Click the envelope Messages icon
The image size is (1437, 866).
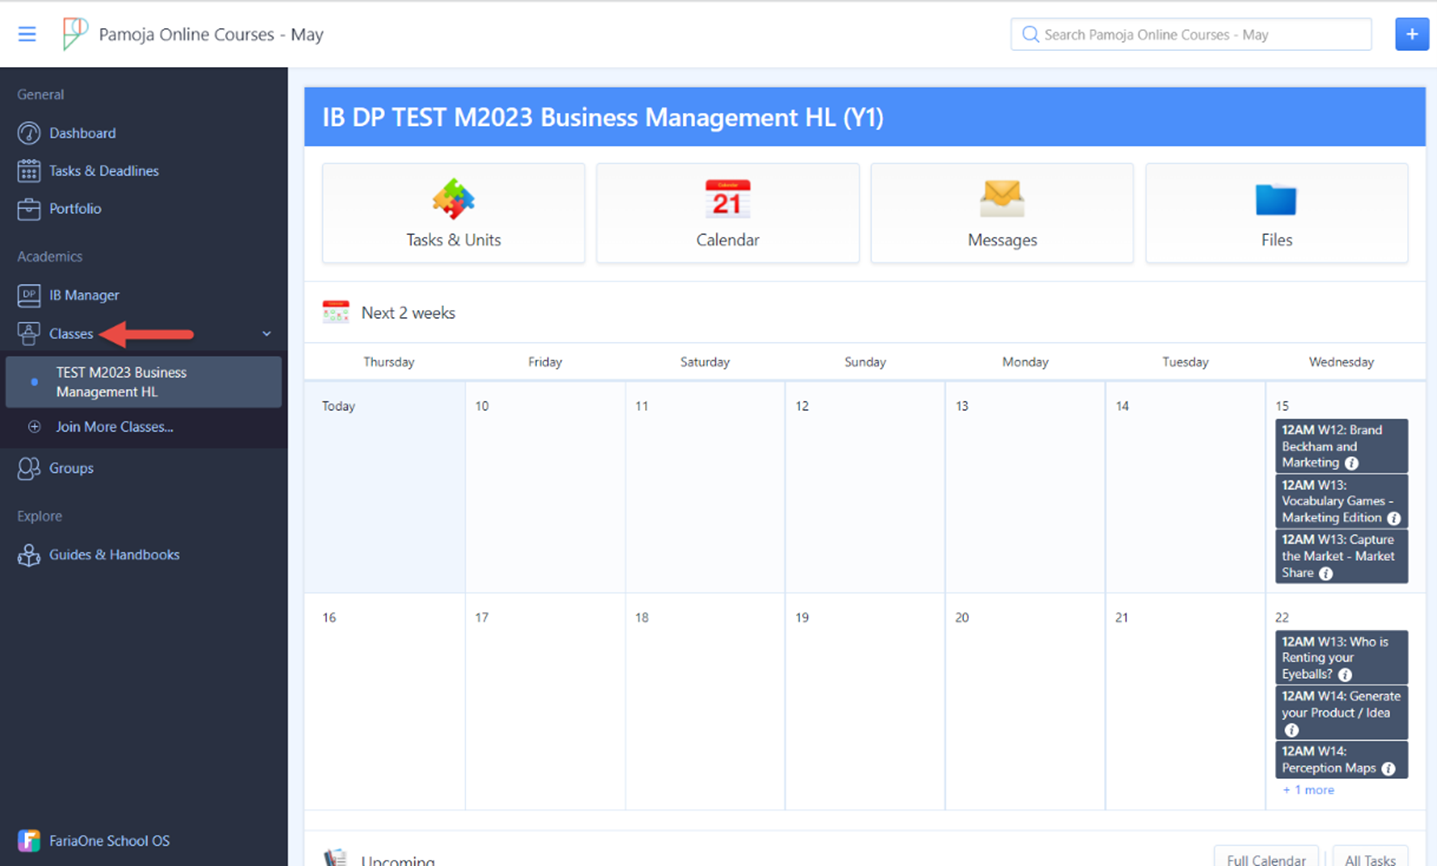(1002, 198)
